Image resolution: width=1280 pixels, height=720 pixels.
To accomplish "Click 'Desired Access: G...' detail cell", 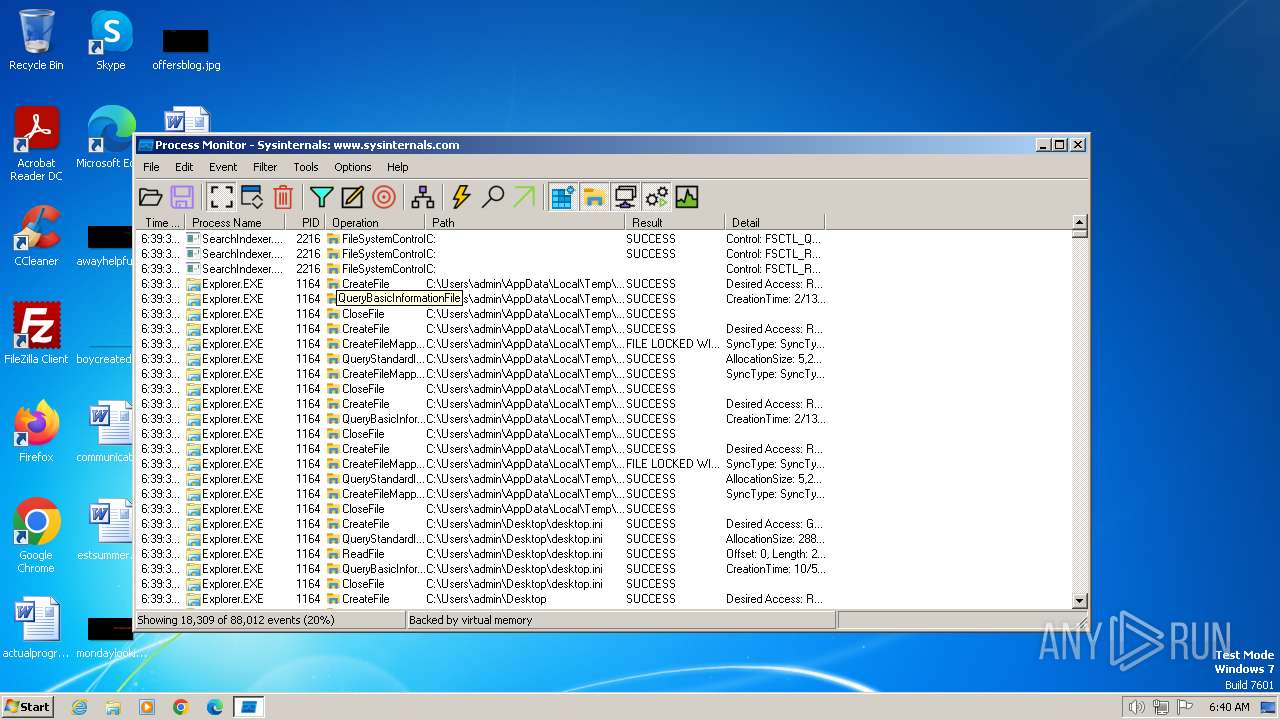I will (775, 524).
